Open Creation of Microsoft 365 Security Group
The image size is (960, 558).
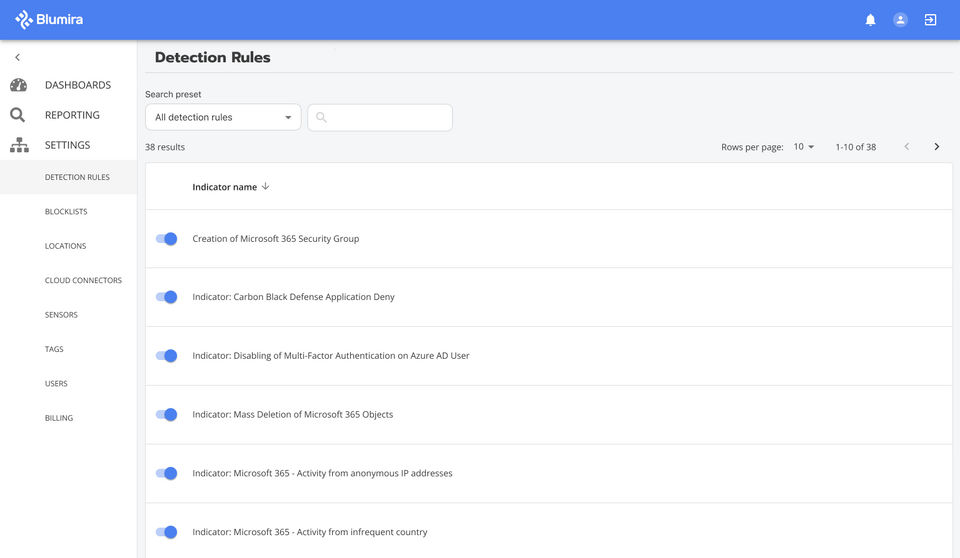click(x=276, y=238)
